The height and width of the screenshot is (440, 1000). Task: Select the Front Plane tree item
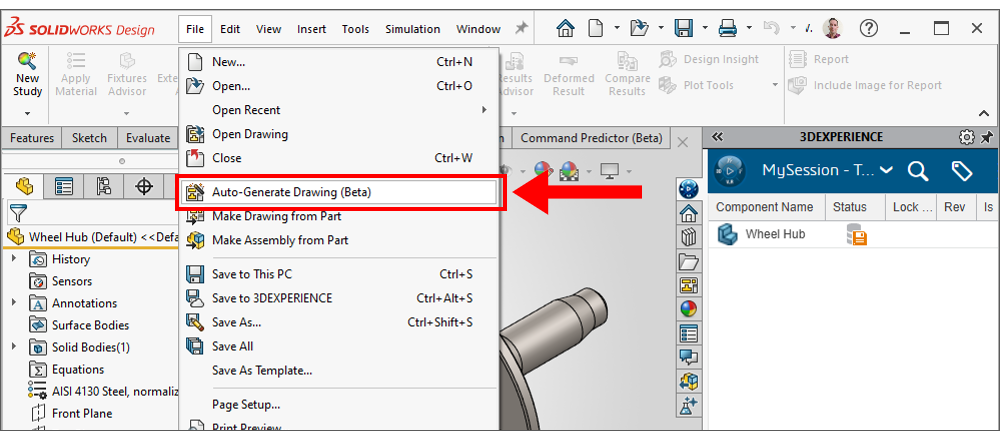71,413
